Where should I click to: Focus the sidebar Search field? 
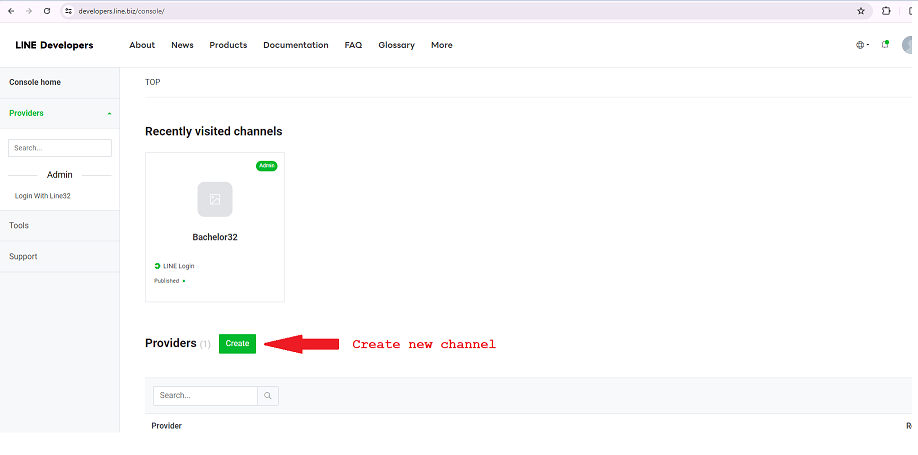coord(60,148)
